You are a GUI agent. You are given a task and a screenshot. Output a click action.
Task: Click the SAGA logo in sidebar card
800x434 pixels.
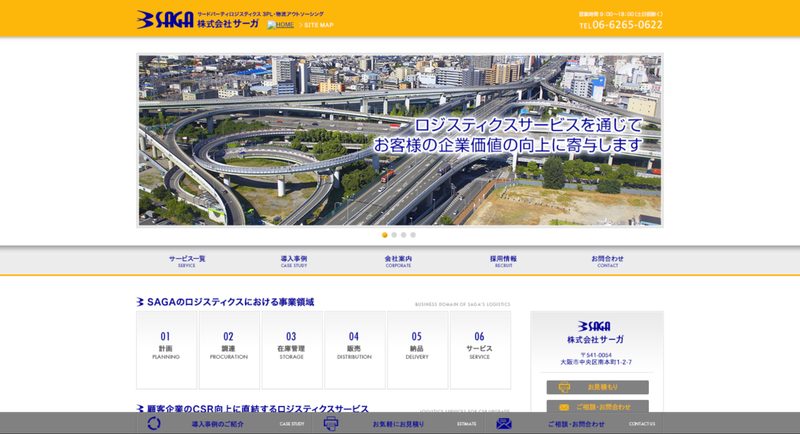point(594,326)
